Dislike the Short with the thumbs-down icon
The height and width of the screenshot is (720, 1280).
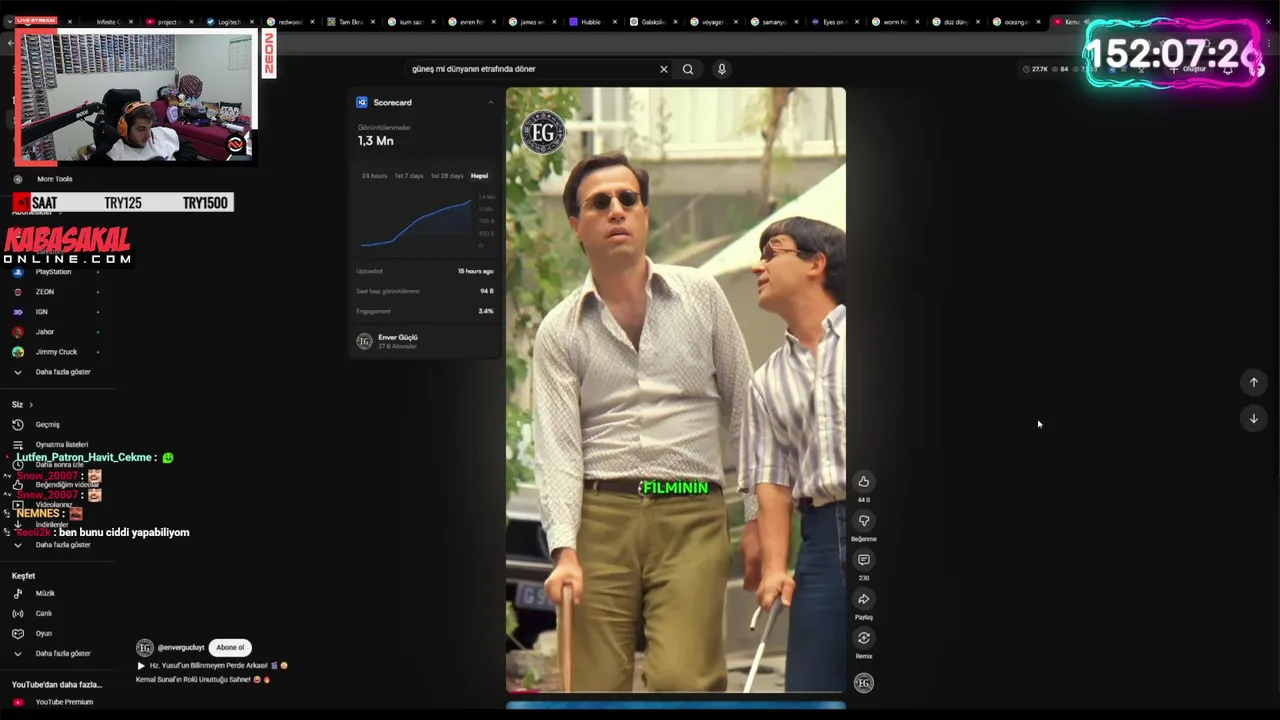click(864, 520)
